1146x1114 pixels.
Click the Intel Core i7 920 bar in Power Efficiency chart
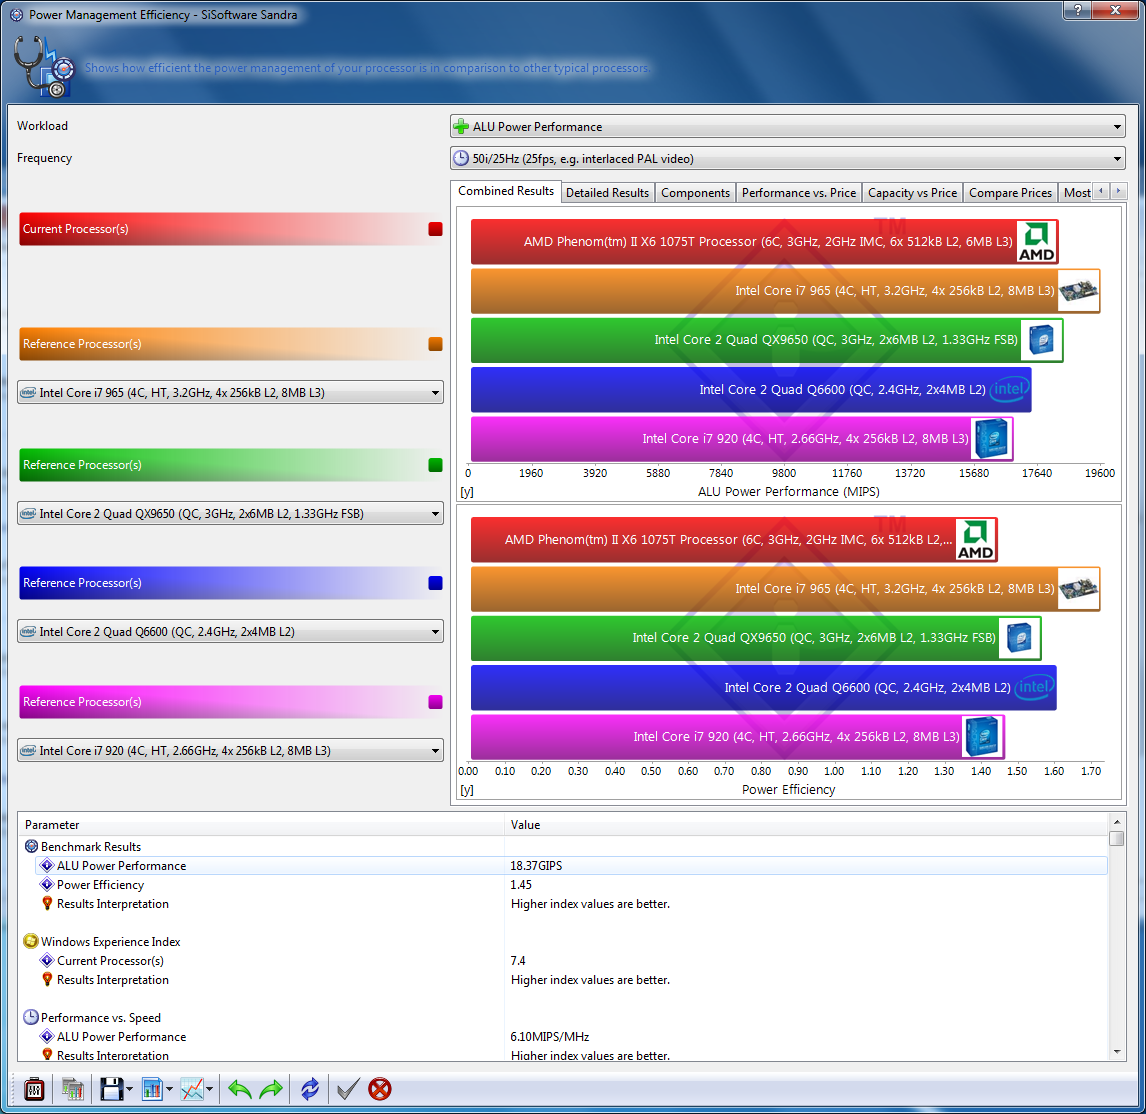coord(738,737)
